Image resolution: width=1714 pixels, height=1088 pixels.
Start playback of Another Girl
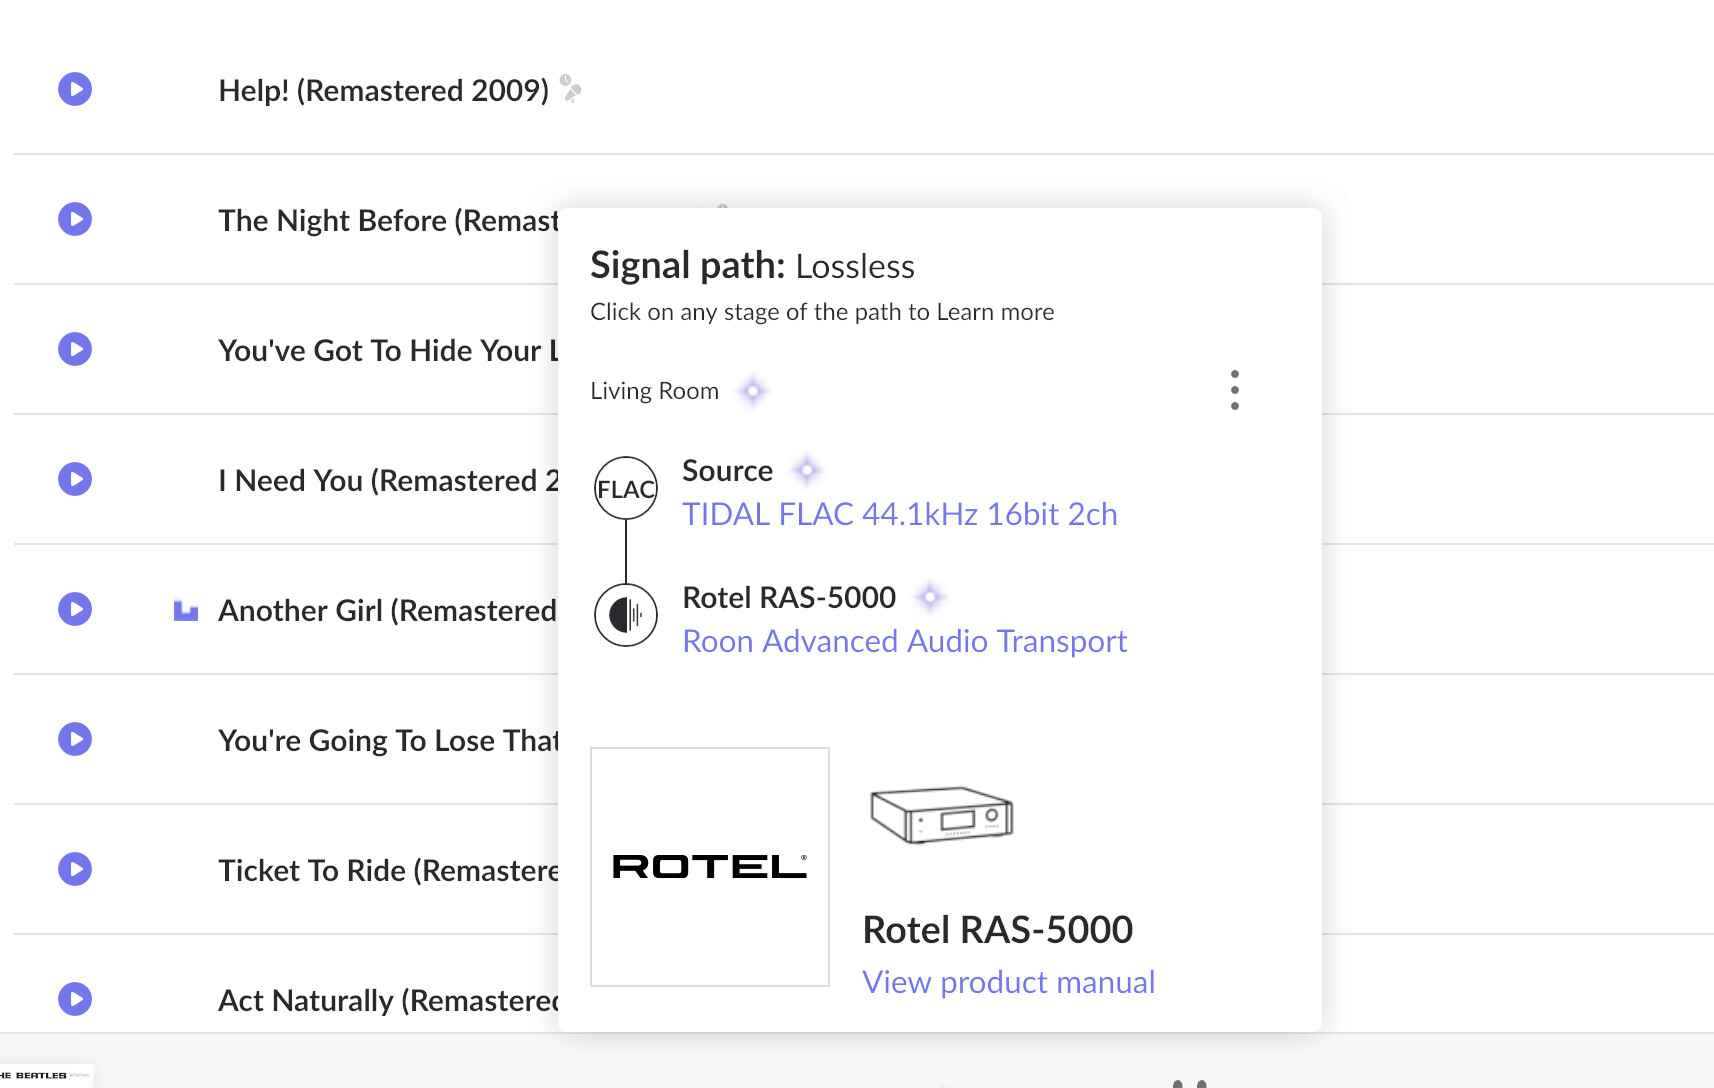[x=75, y=609]
